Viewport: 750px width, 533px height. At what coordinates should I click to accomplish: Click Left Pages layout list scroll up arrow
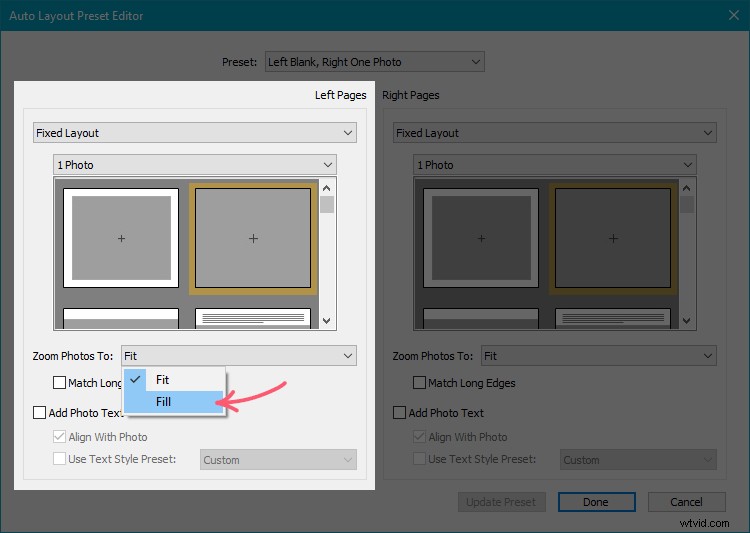(x=327, y=188)
